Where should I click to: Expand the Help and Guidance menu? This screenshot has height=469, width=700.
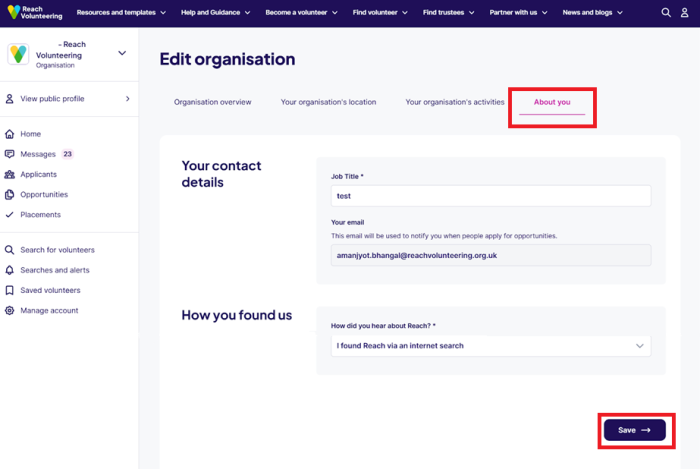tap(216, 12)
